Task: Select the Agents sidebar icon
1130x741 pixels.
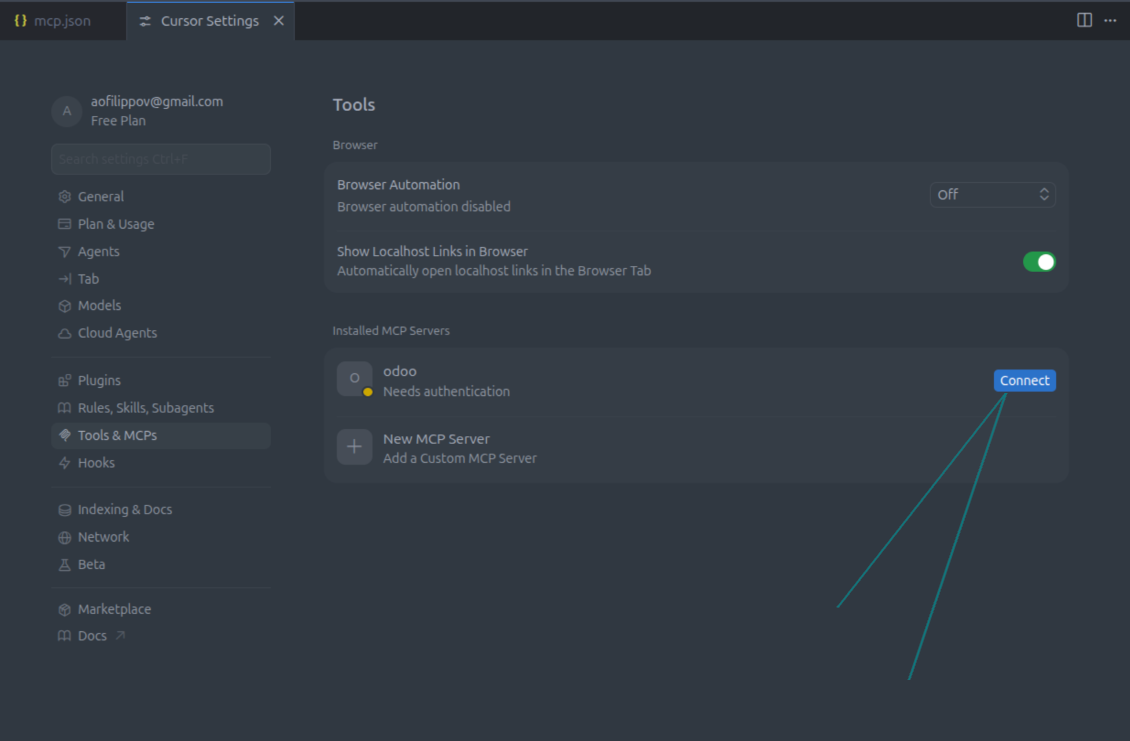Action: [x=64, y=251]
